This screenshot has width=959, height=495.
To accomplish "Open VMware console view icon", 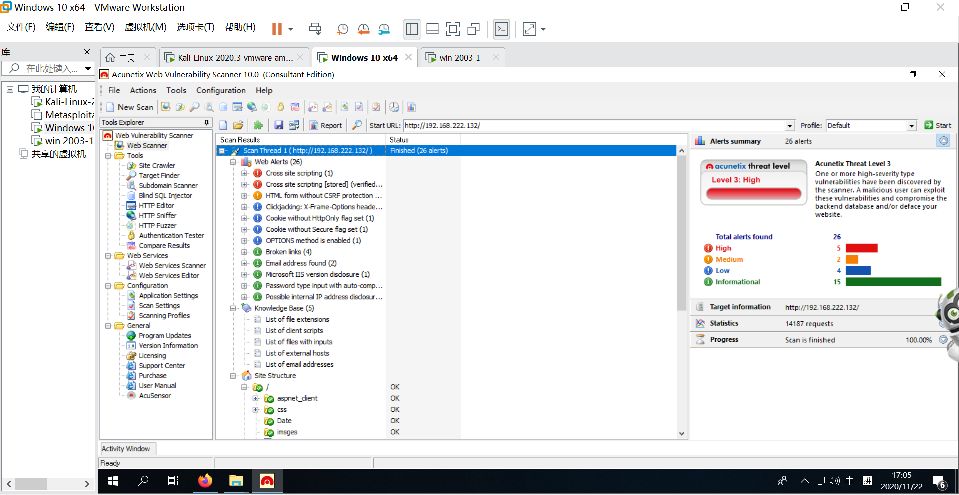I will click(x=502, y=29).
